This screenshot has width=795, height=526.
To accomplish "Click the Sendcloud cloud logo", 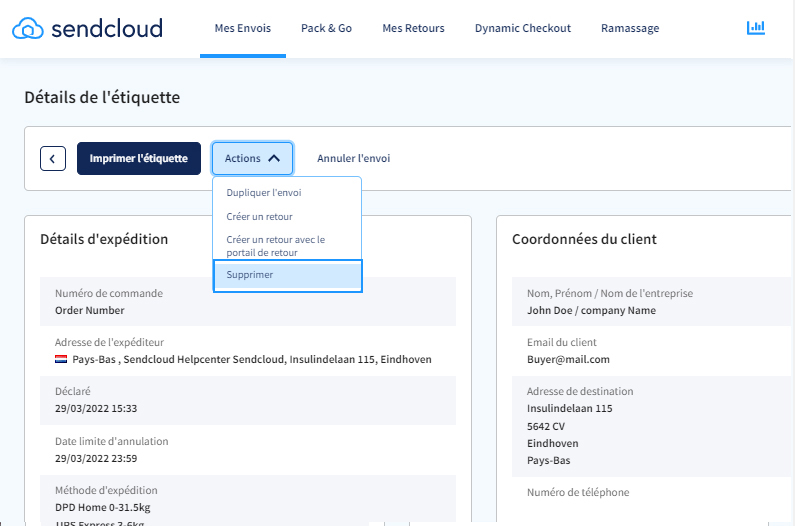I will tap(28, 28).
